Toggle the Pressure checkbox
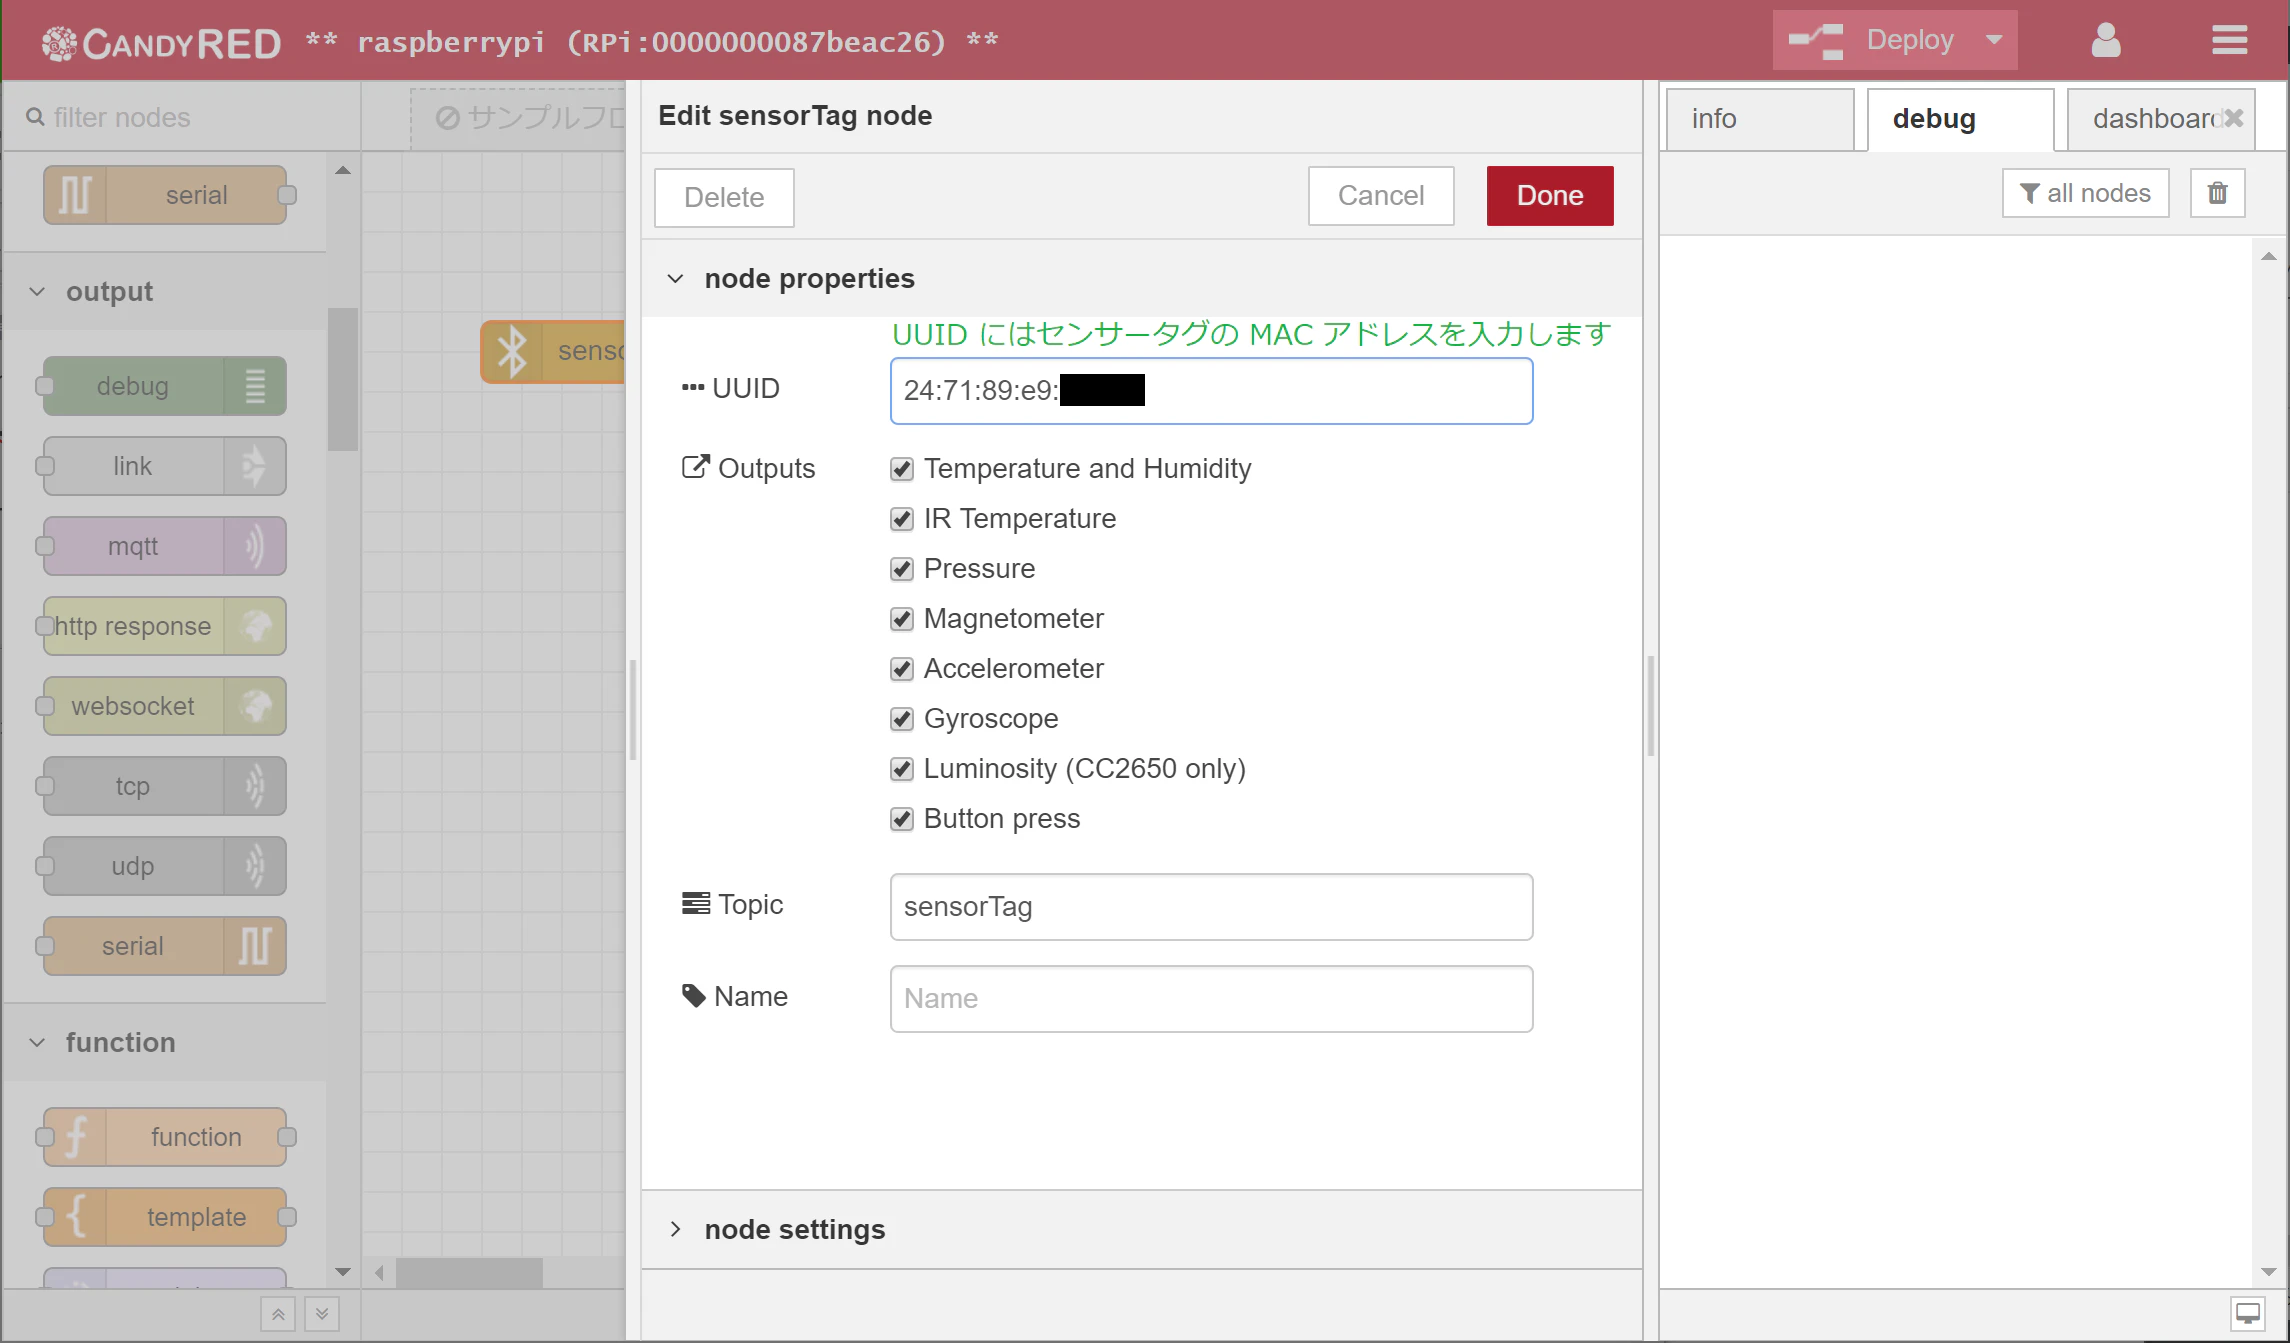 pos(902,569)
